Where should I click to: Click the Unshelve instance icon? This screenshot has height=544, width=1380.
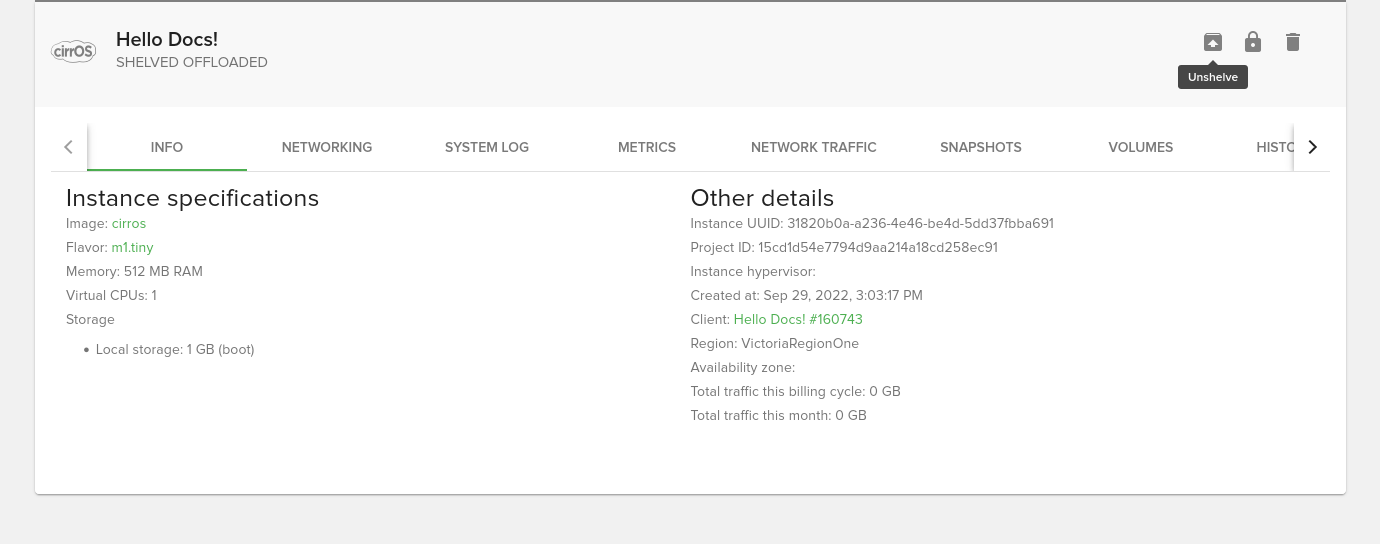click(1212, 42)
